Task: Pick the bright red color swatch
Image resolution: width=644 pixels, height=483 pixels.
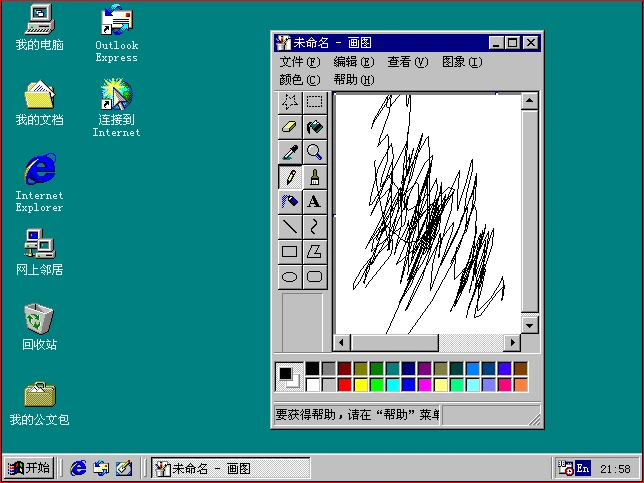Action: pos(344,385)
